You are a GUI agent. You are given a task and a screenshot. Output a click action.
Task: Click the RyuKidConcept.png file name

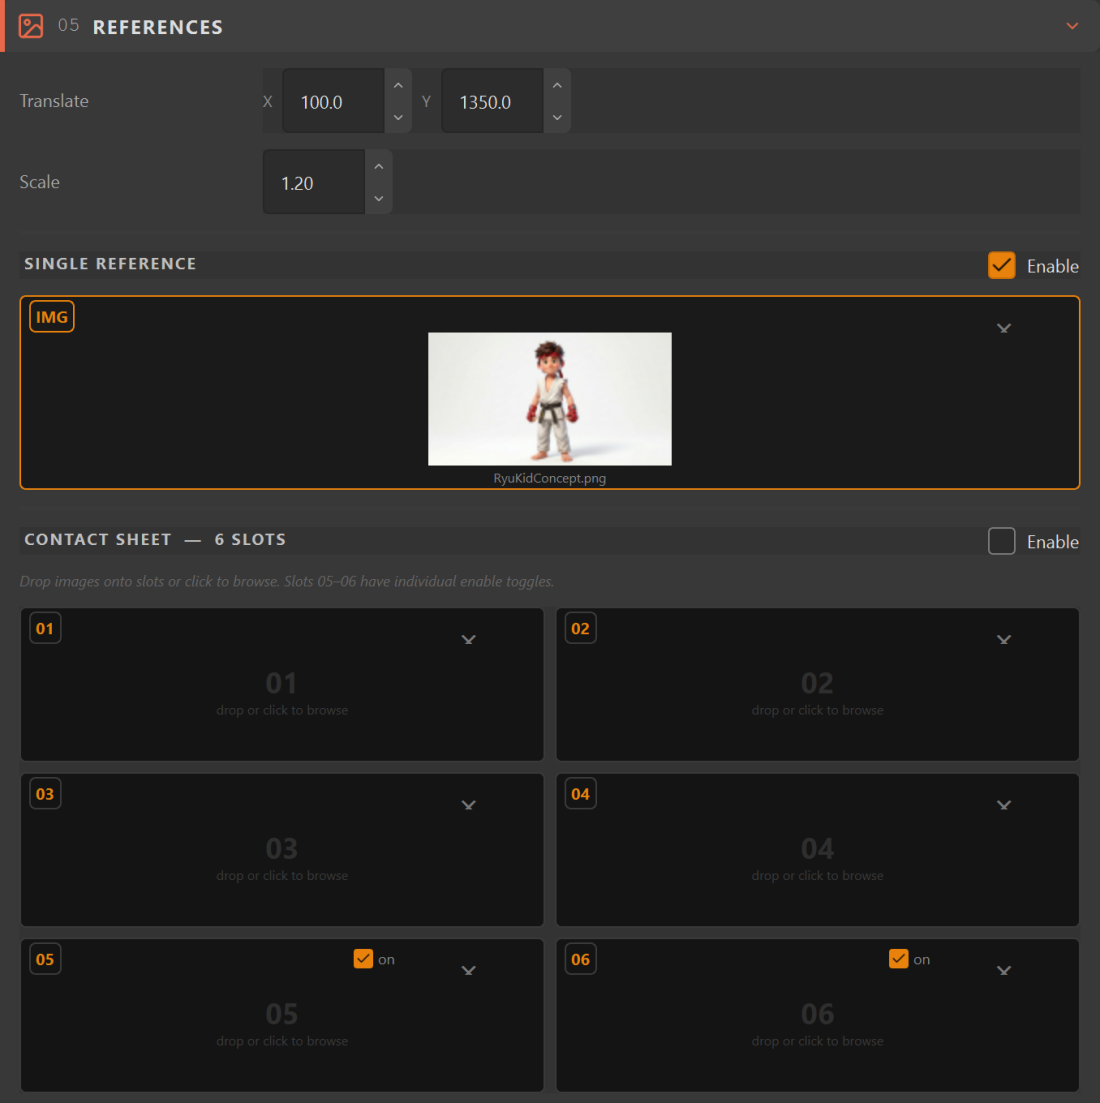(549, 478)
